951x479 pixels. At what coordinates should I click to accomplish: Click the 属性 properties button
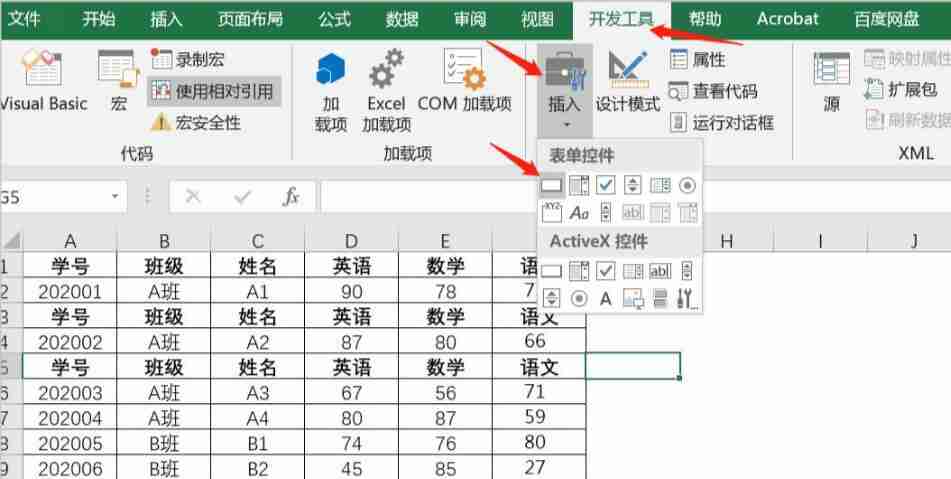697,59
